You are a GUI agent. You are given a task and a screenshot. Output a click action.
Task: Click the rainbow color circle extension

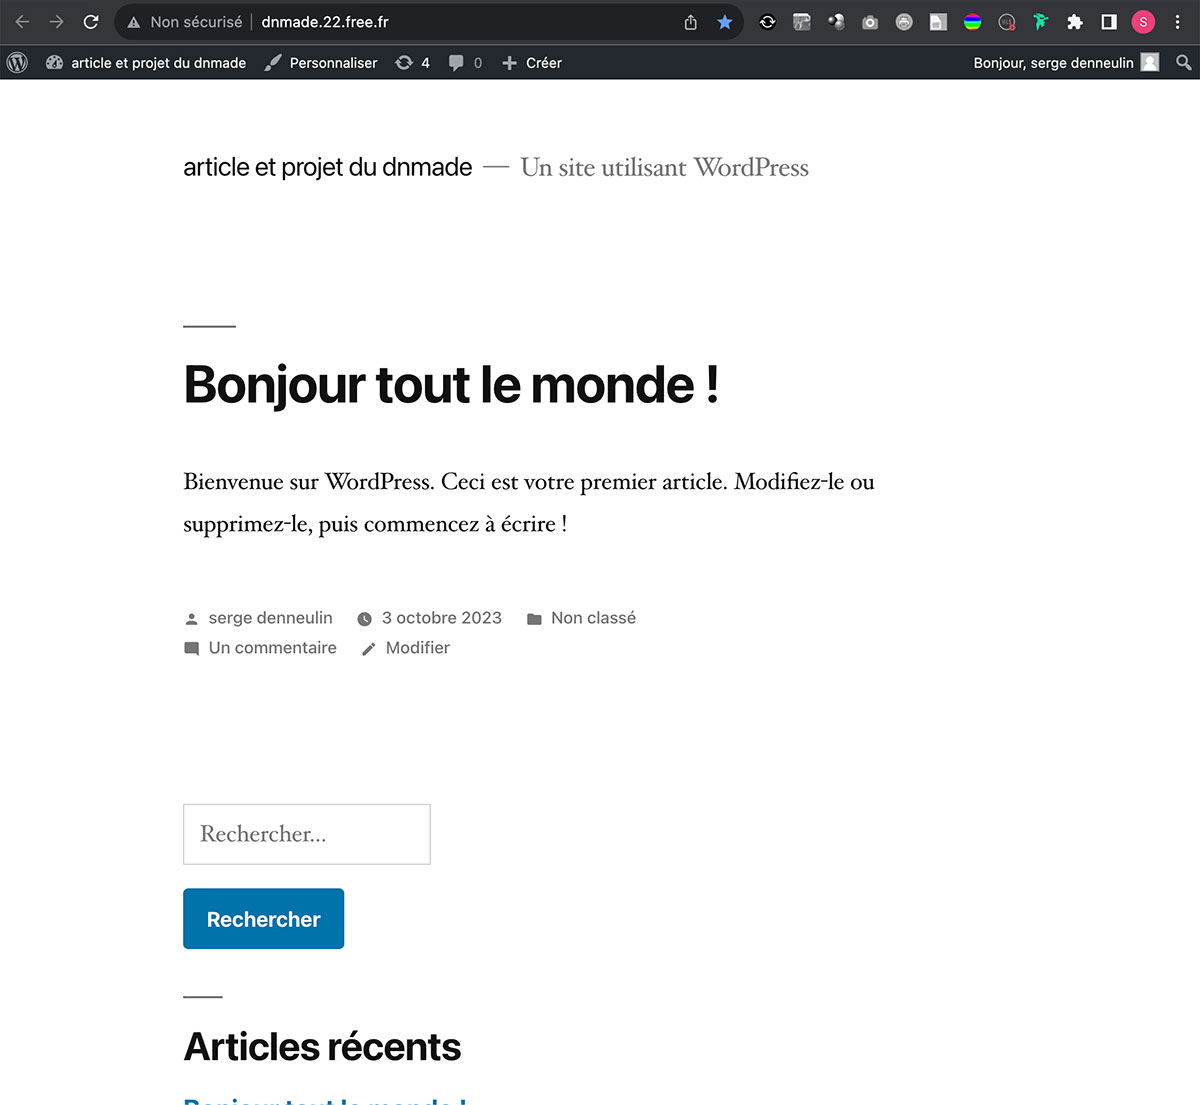(x=972, y=22)
